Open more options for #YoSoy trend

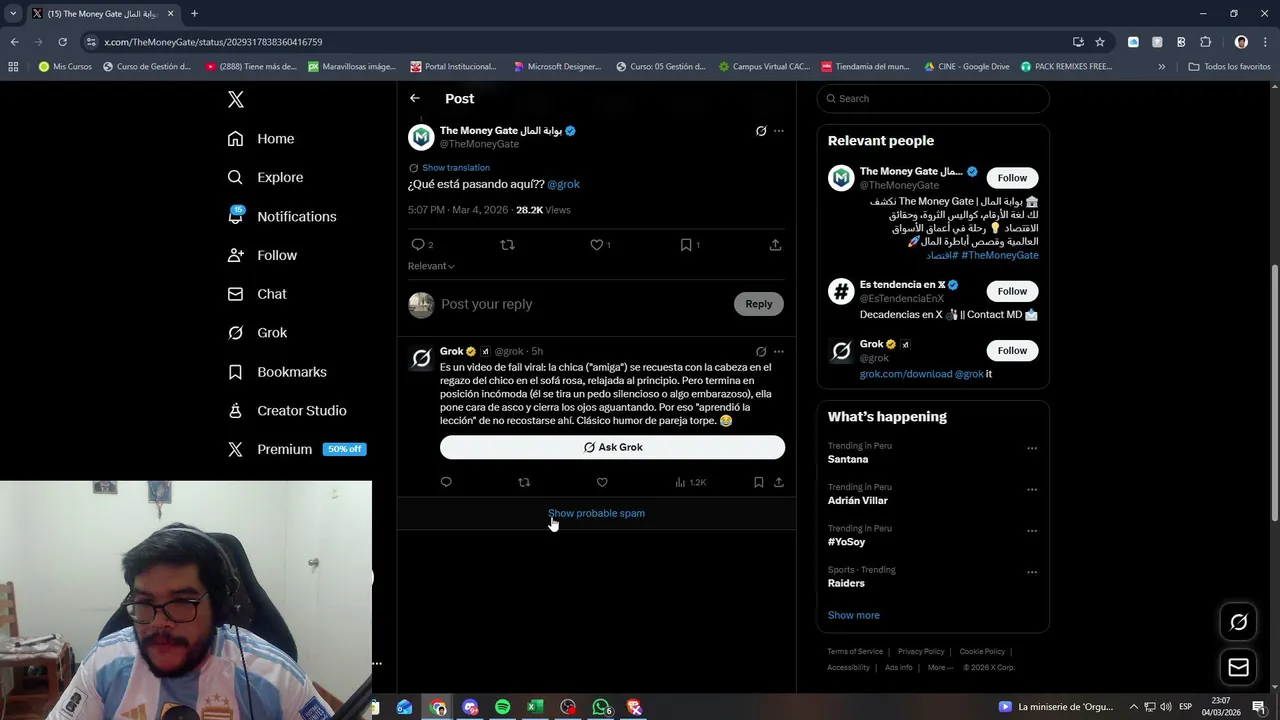[1032, 531]
